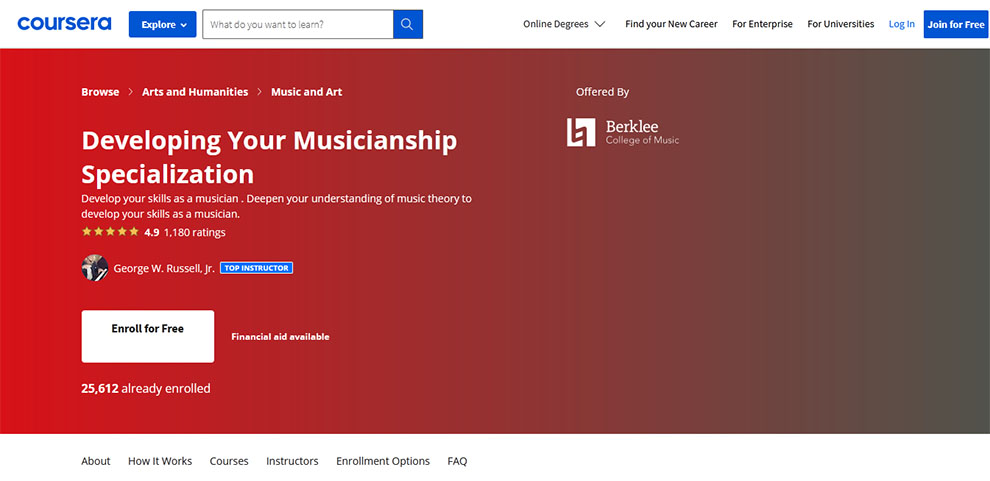990x481 pixels.
Task: Click the 25,612 already enrolled text
Action: [146, 388]
